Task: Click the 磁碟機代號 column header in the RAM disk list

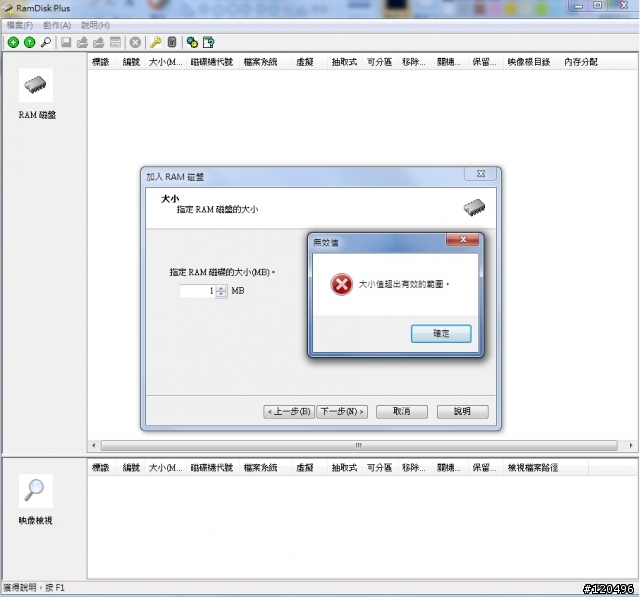Action: click(211, 62)
